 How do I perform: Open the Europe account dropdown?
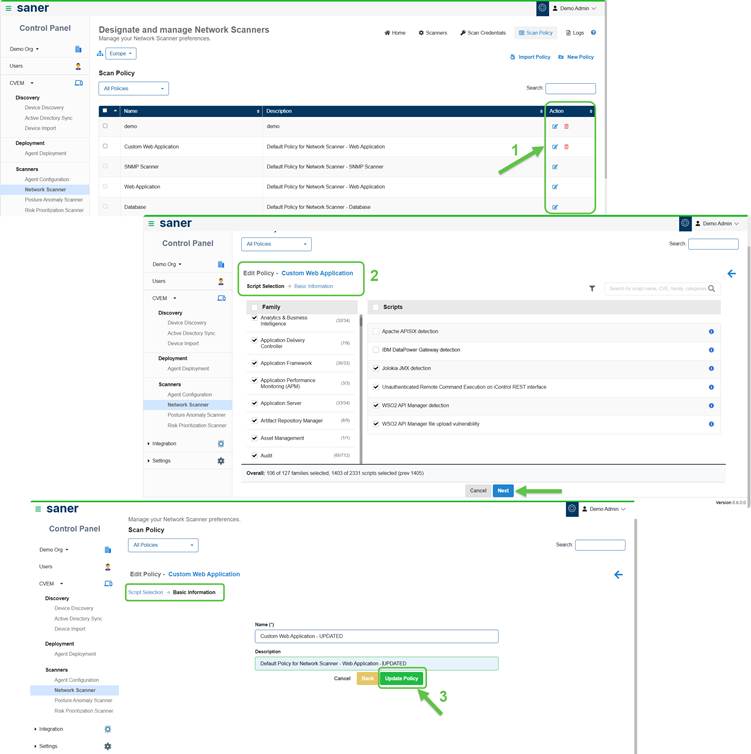[119, 54]
